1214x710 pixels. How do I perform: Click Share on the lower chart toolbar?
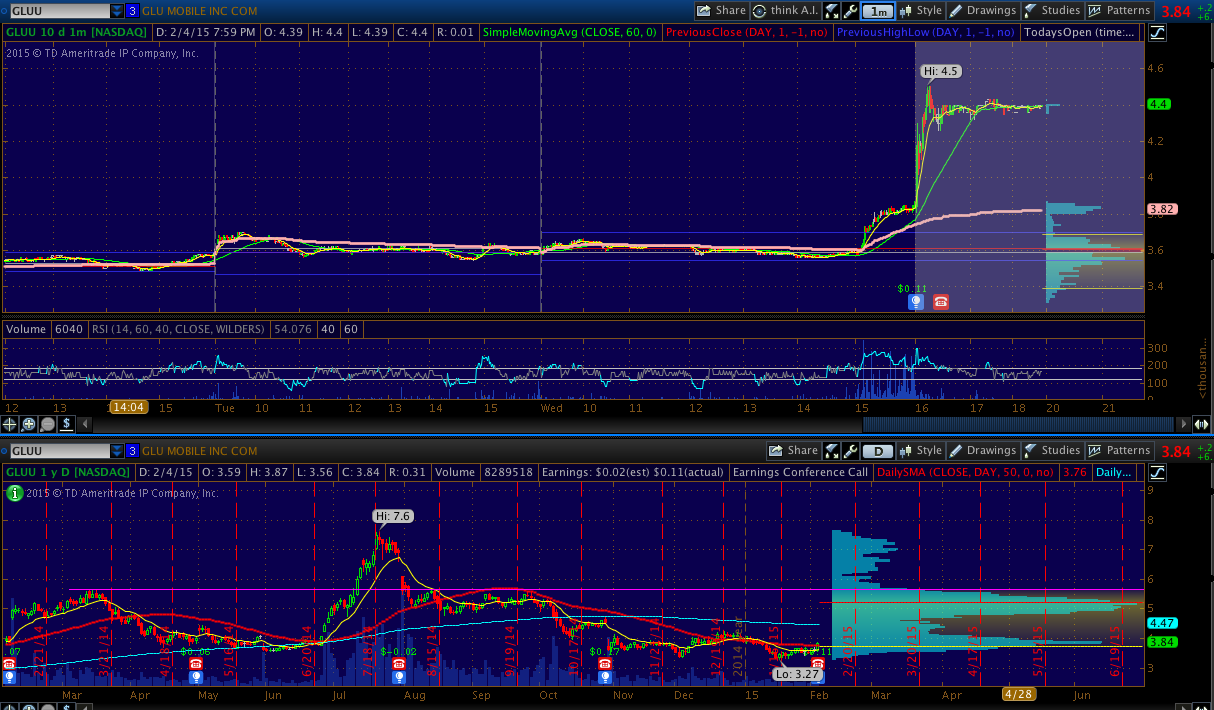click(x=793, y=451)
